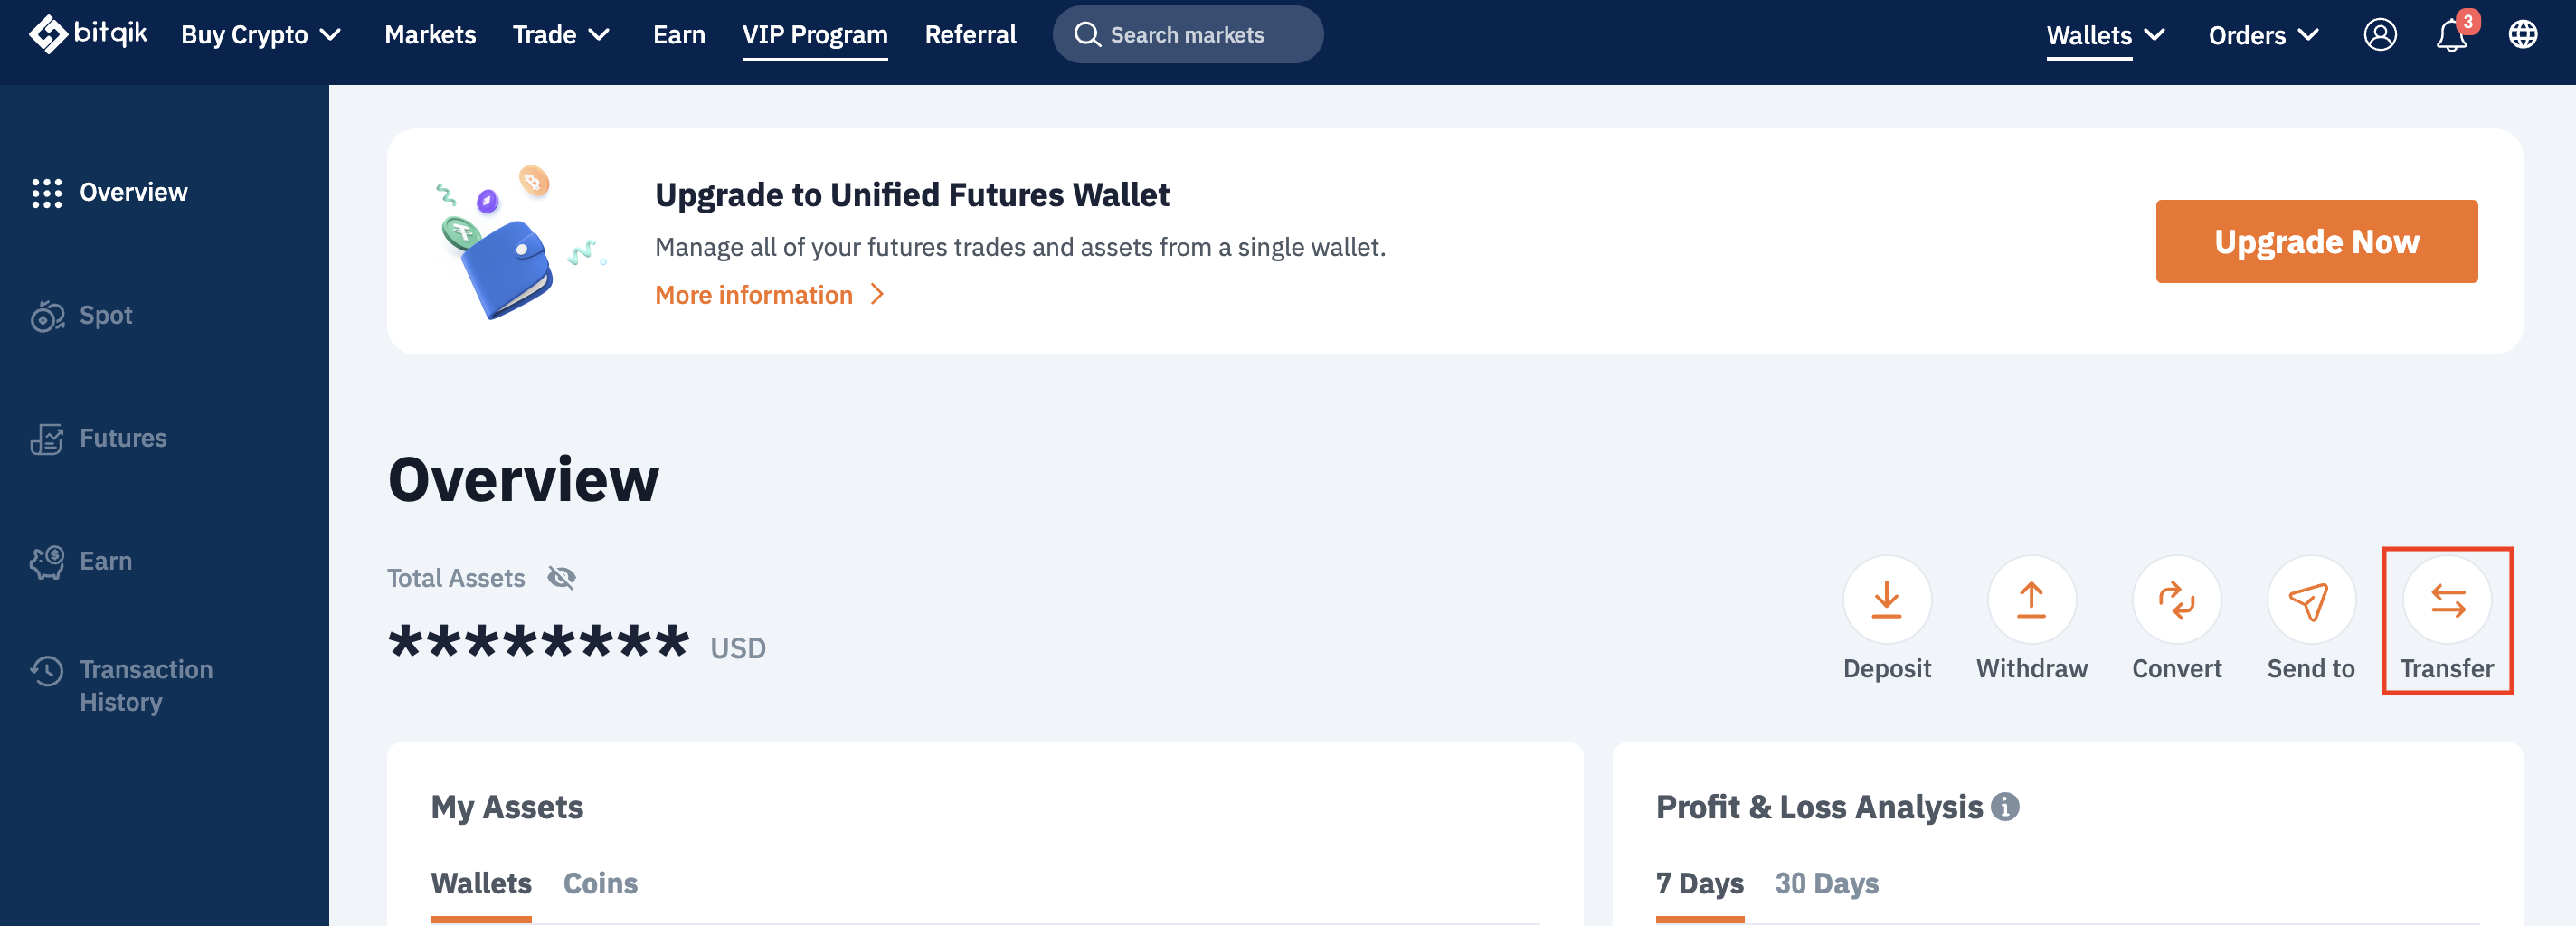
Task: Click the Send to paper plane icon
Action: coord(2310,600)
